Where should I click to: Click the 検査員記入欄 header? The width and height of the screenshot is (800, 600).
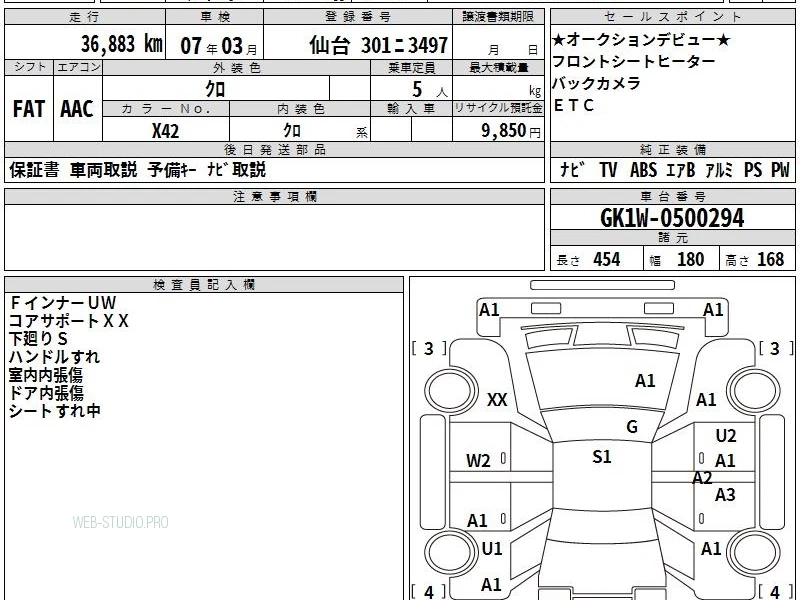pos(203,285)
